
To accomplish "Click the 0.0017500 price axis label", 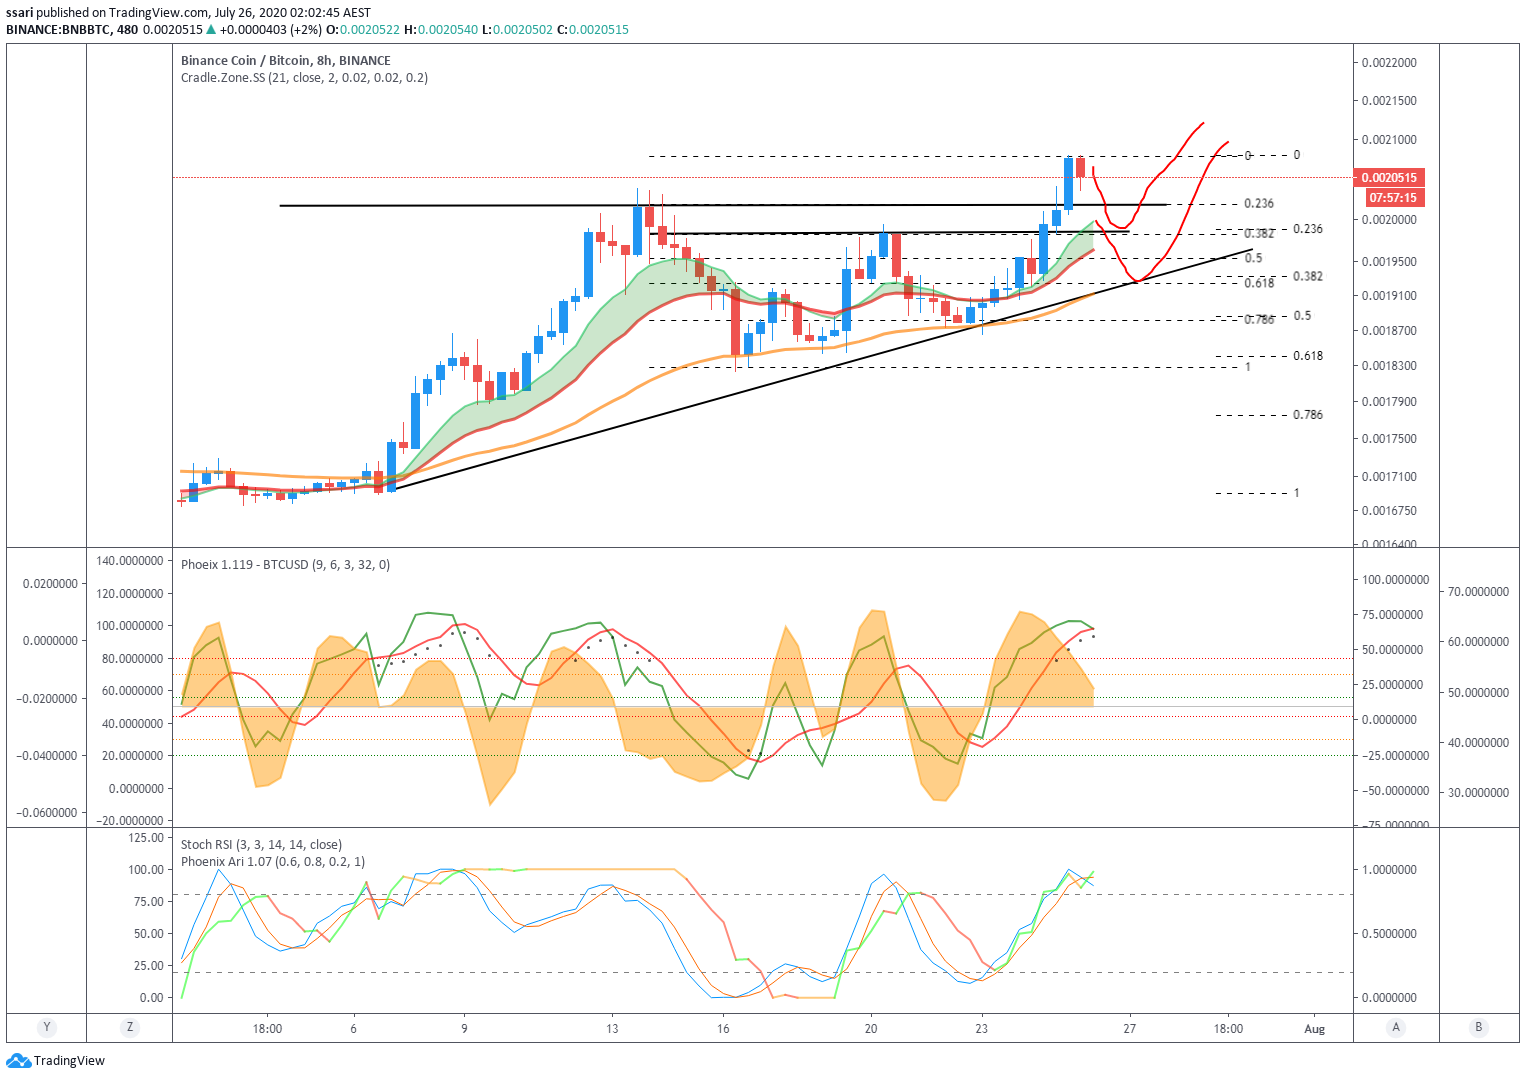I will [1389, 439].
